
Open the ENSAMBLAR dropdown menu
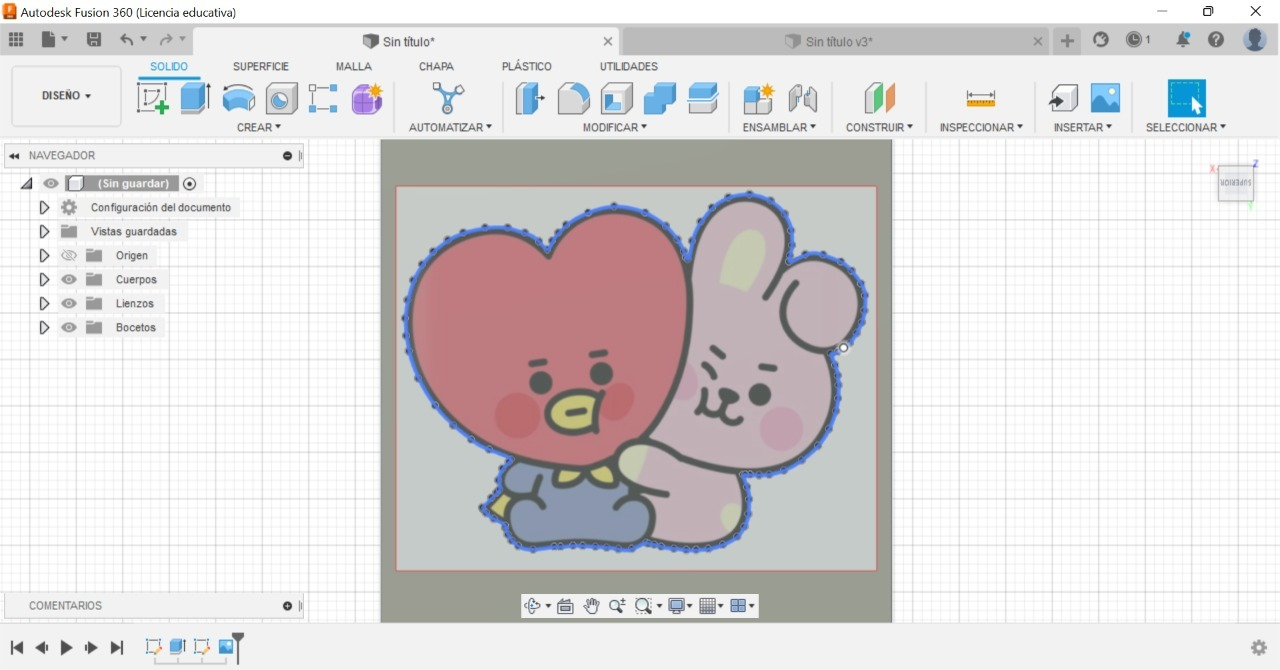779,127
